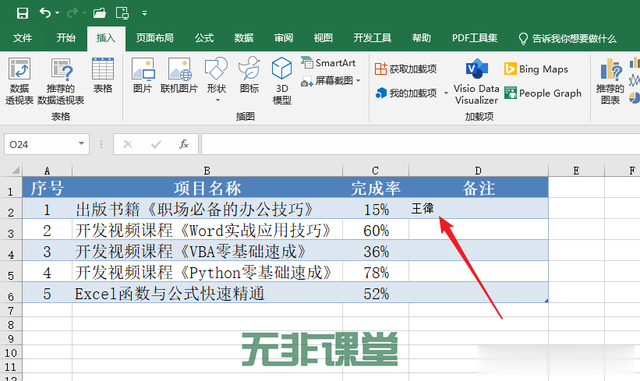640x381 pixels.
Task: Select the cell 开发视频课程《VBA零基础速成》
Action: [x=207, y=250]
